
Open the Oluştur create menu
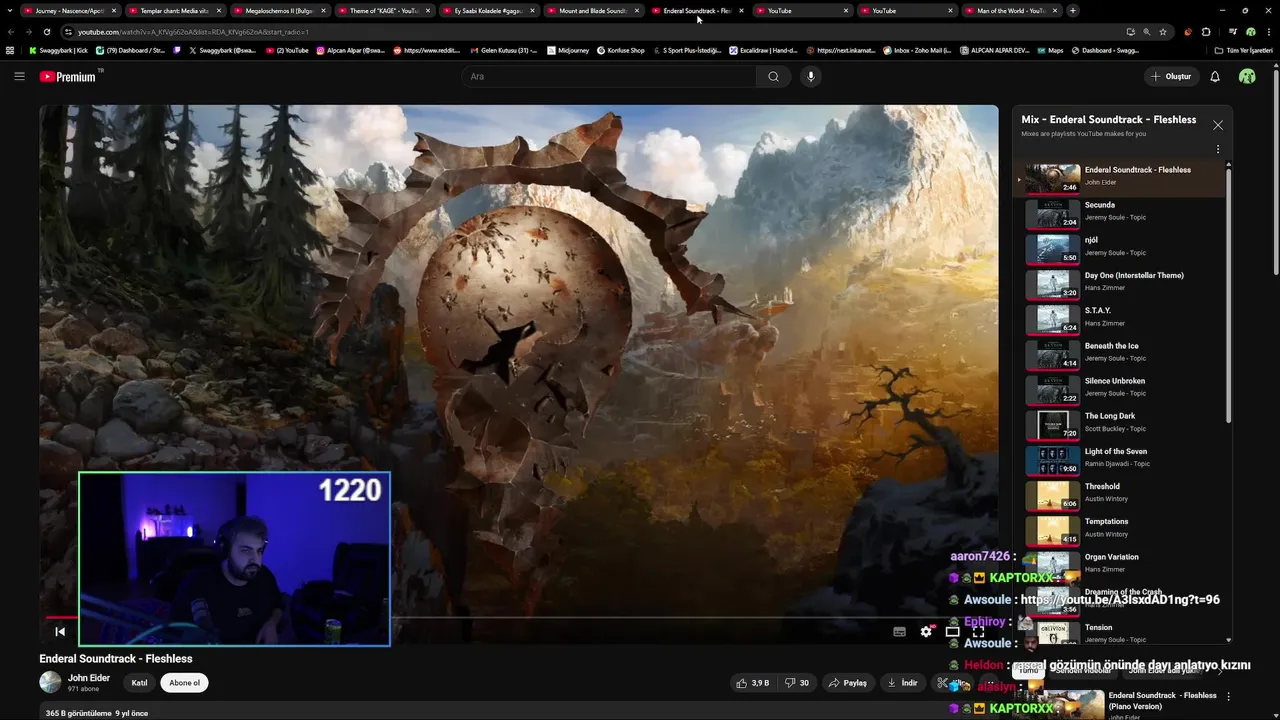[x=1171, y=76]
